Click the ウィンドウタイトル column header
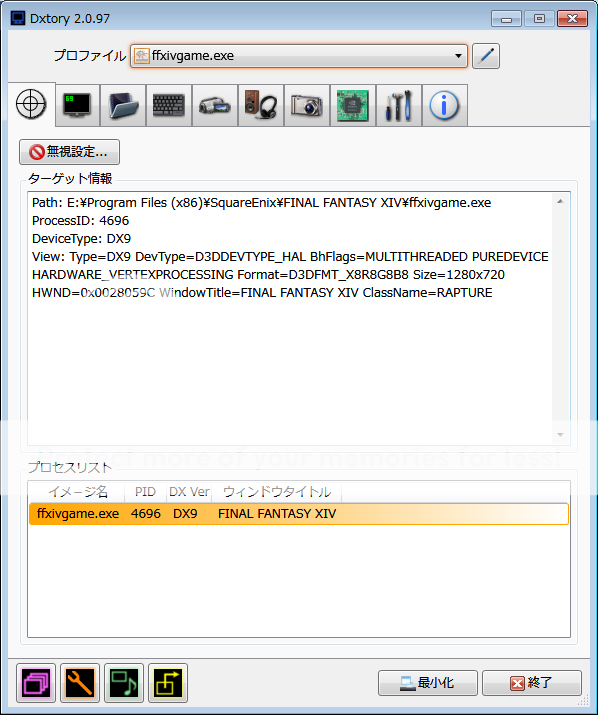Image resolution: width=598 pixels, height=715 pixels. pos(276,492)
